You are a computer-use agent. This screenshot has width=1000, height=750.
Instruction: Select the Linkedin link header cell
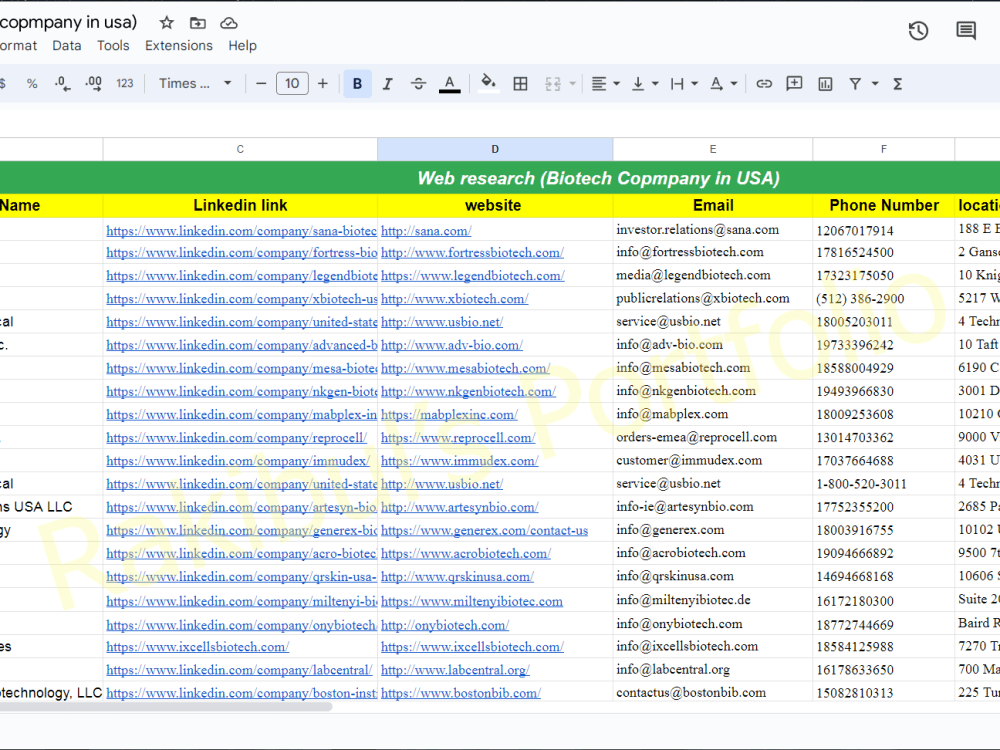240,205
